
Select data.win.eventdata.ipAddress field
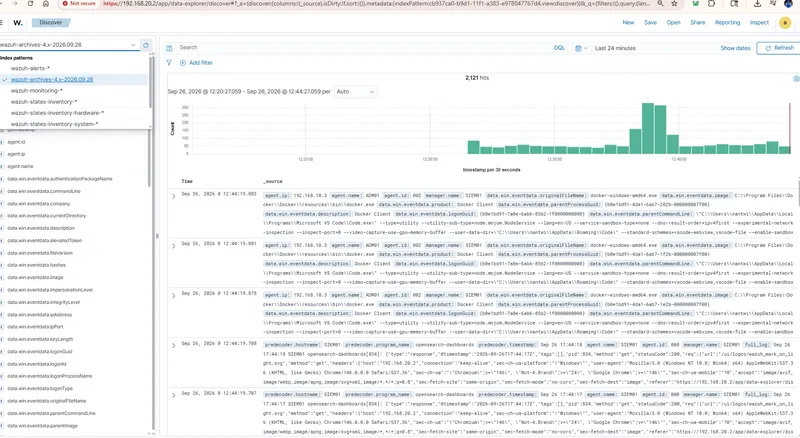point(39,315)
